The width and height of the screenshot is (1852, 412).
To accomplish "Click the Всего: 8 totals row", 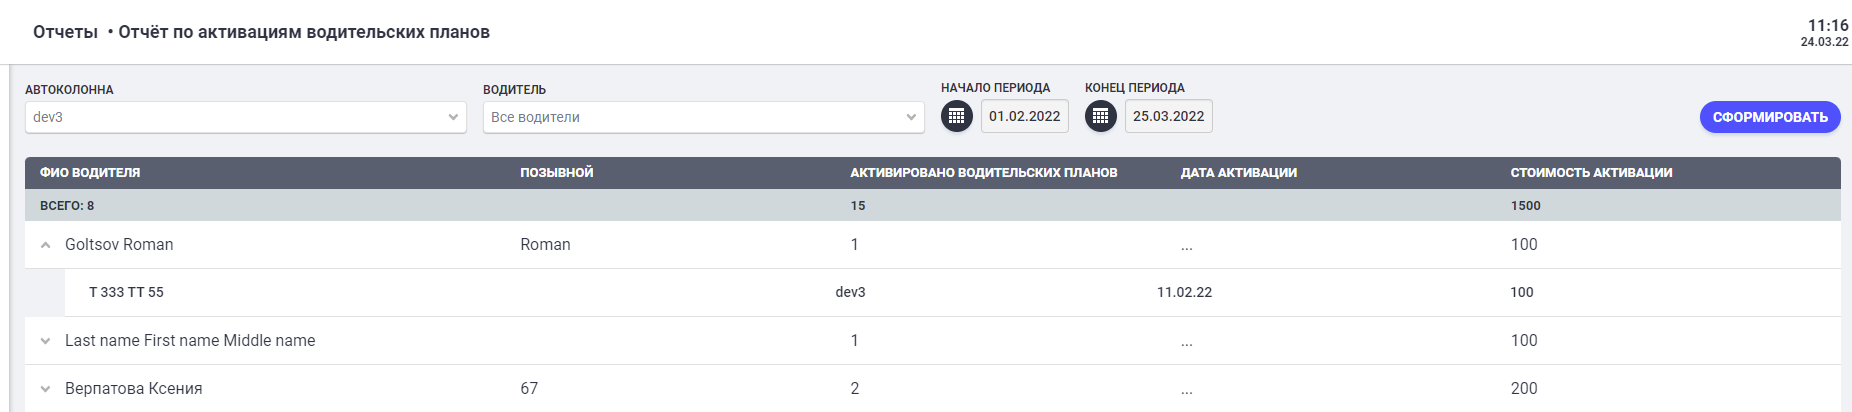I will coord(67,206).
